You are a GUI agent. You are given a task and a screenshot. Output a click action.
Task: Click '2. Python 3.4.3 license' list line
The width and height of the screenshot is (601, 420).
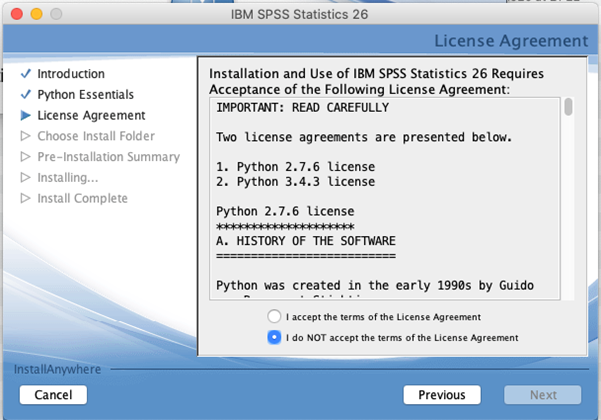click(296, 182)
